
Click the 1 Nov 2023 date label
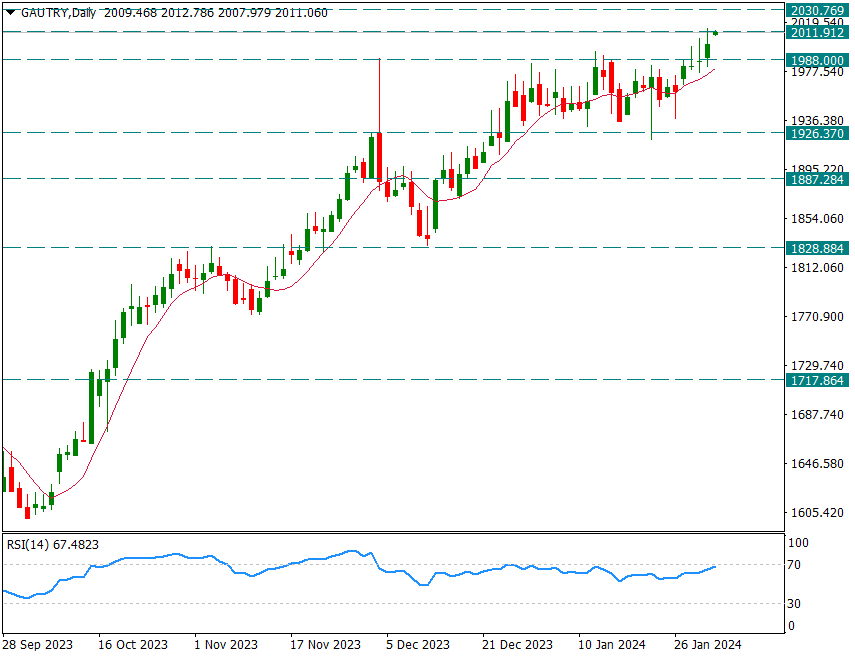[226, 644]
